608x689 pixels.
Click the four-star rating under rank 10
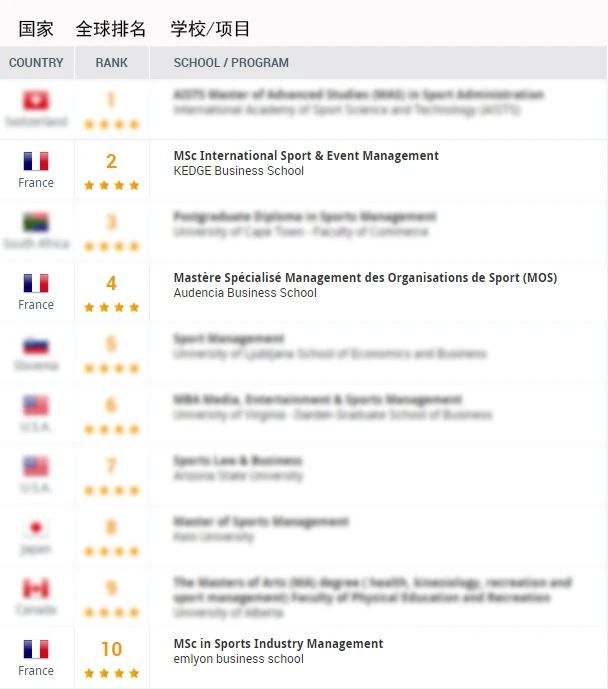tap(112, 673)
